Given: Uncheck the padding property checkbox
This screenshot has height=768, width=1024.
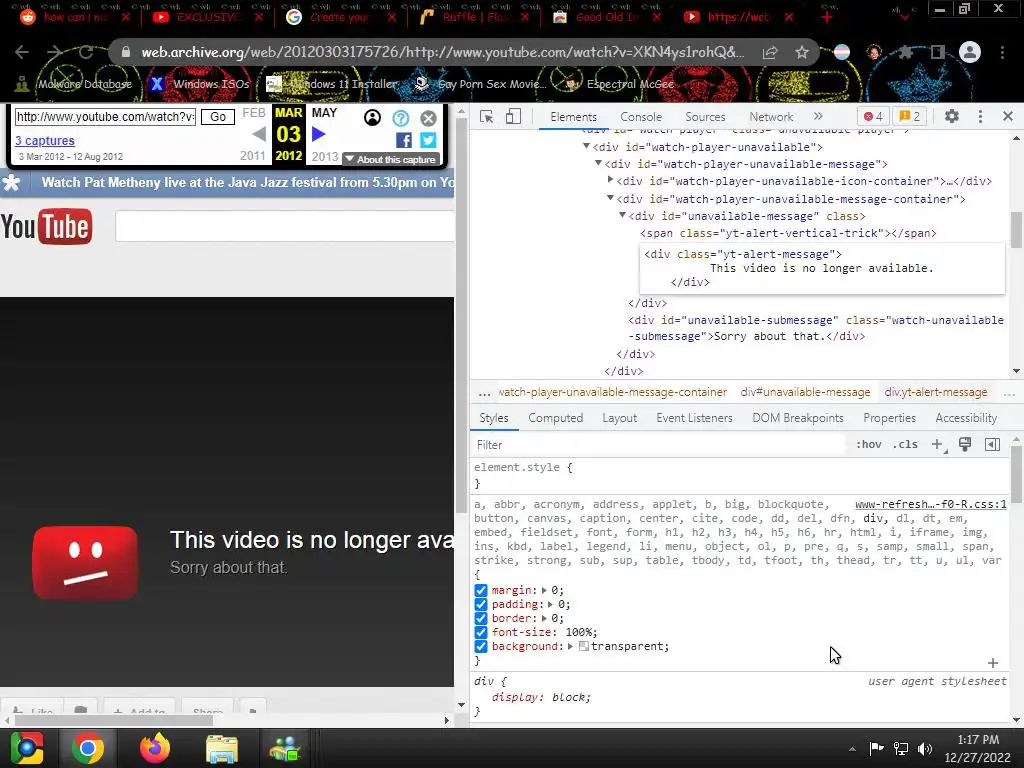Looking at the screenshot, I should [x=481, y=604].
